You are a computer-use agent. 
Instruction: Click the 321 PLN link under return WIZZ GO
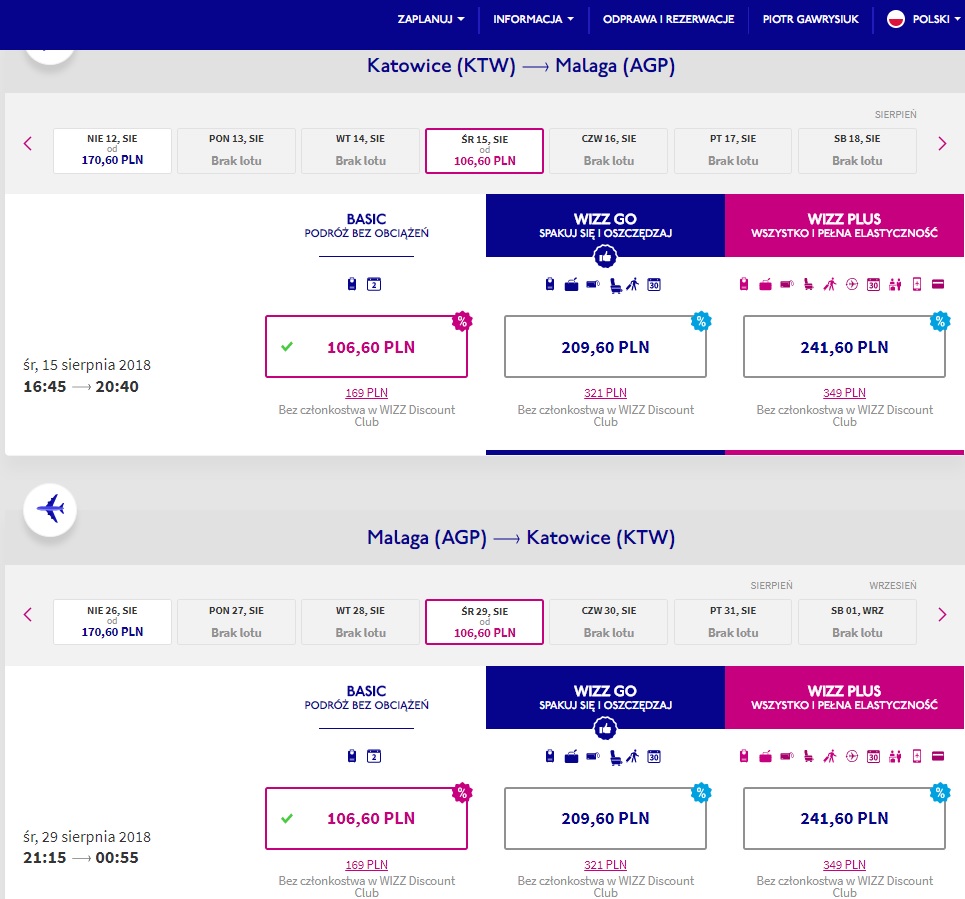605,865
